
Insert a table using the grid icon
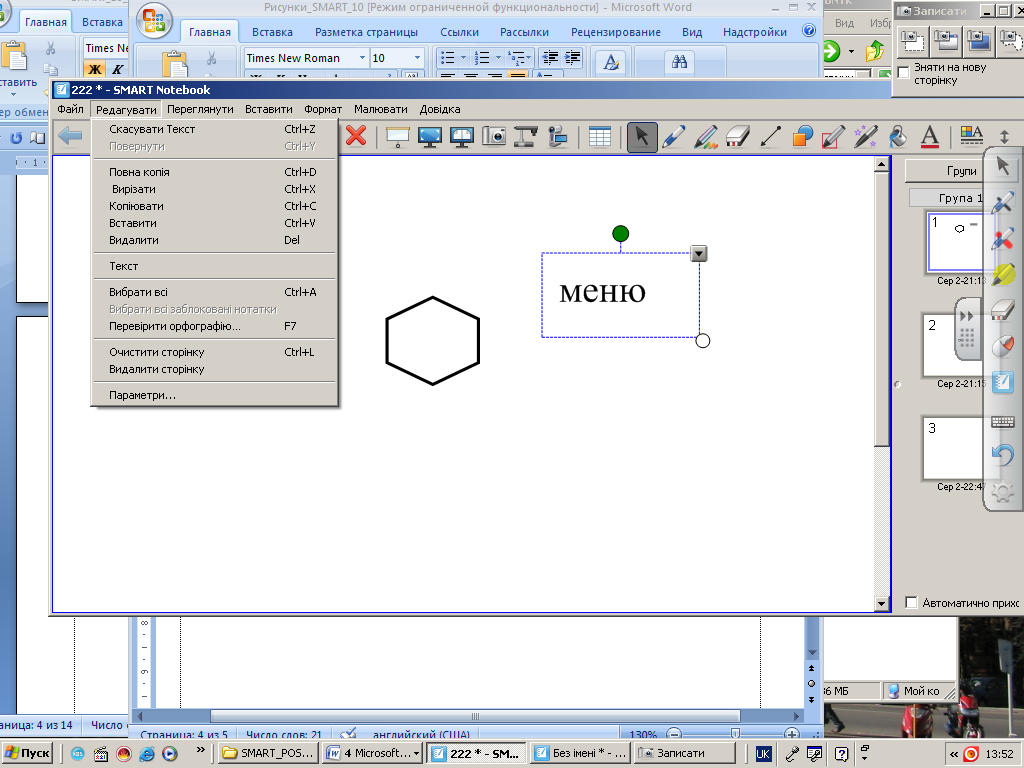point(599,136)
